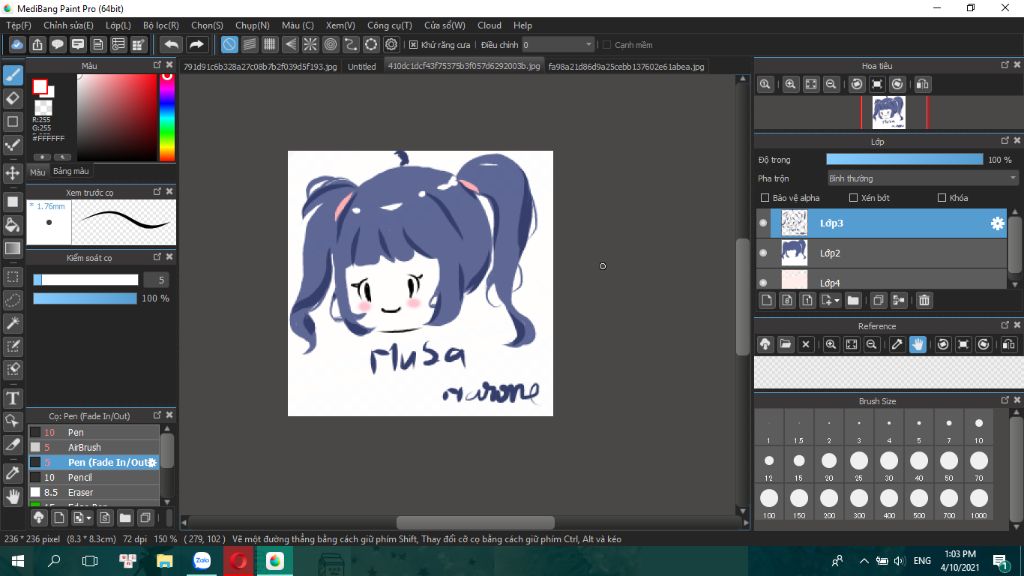Create a new layer folder

853,300
